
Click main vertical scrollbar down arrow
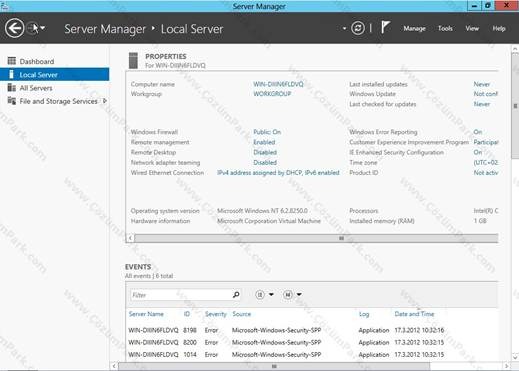click(x=515, y=357)
